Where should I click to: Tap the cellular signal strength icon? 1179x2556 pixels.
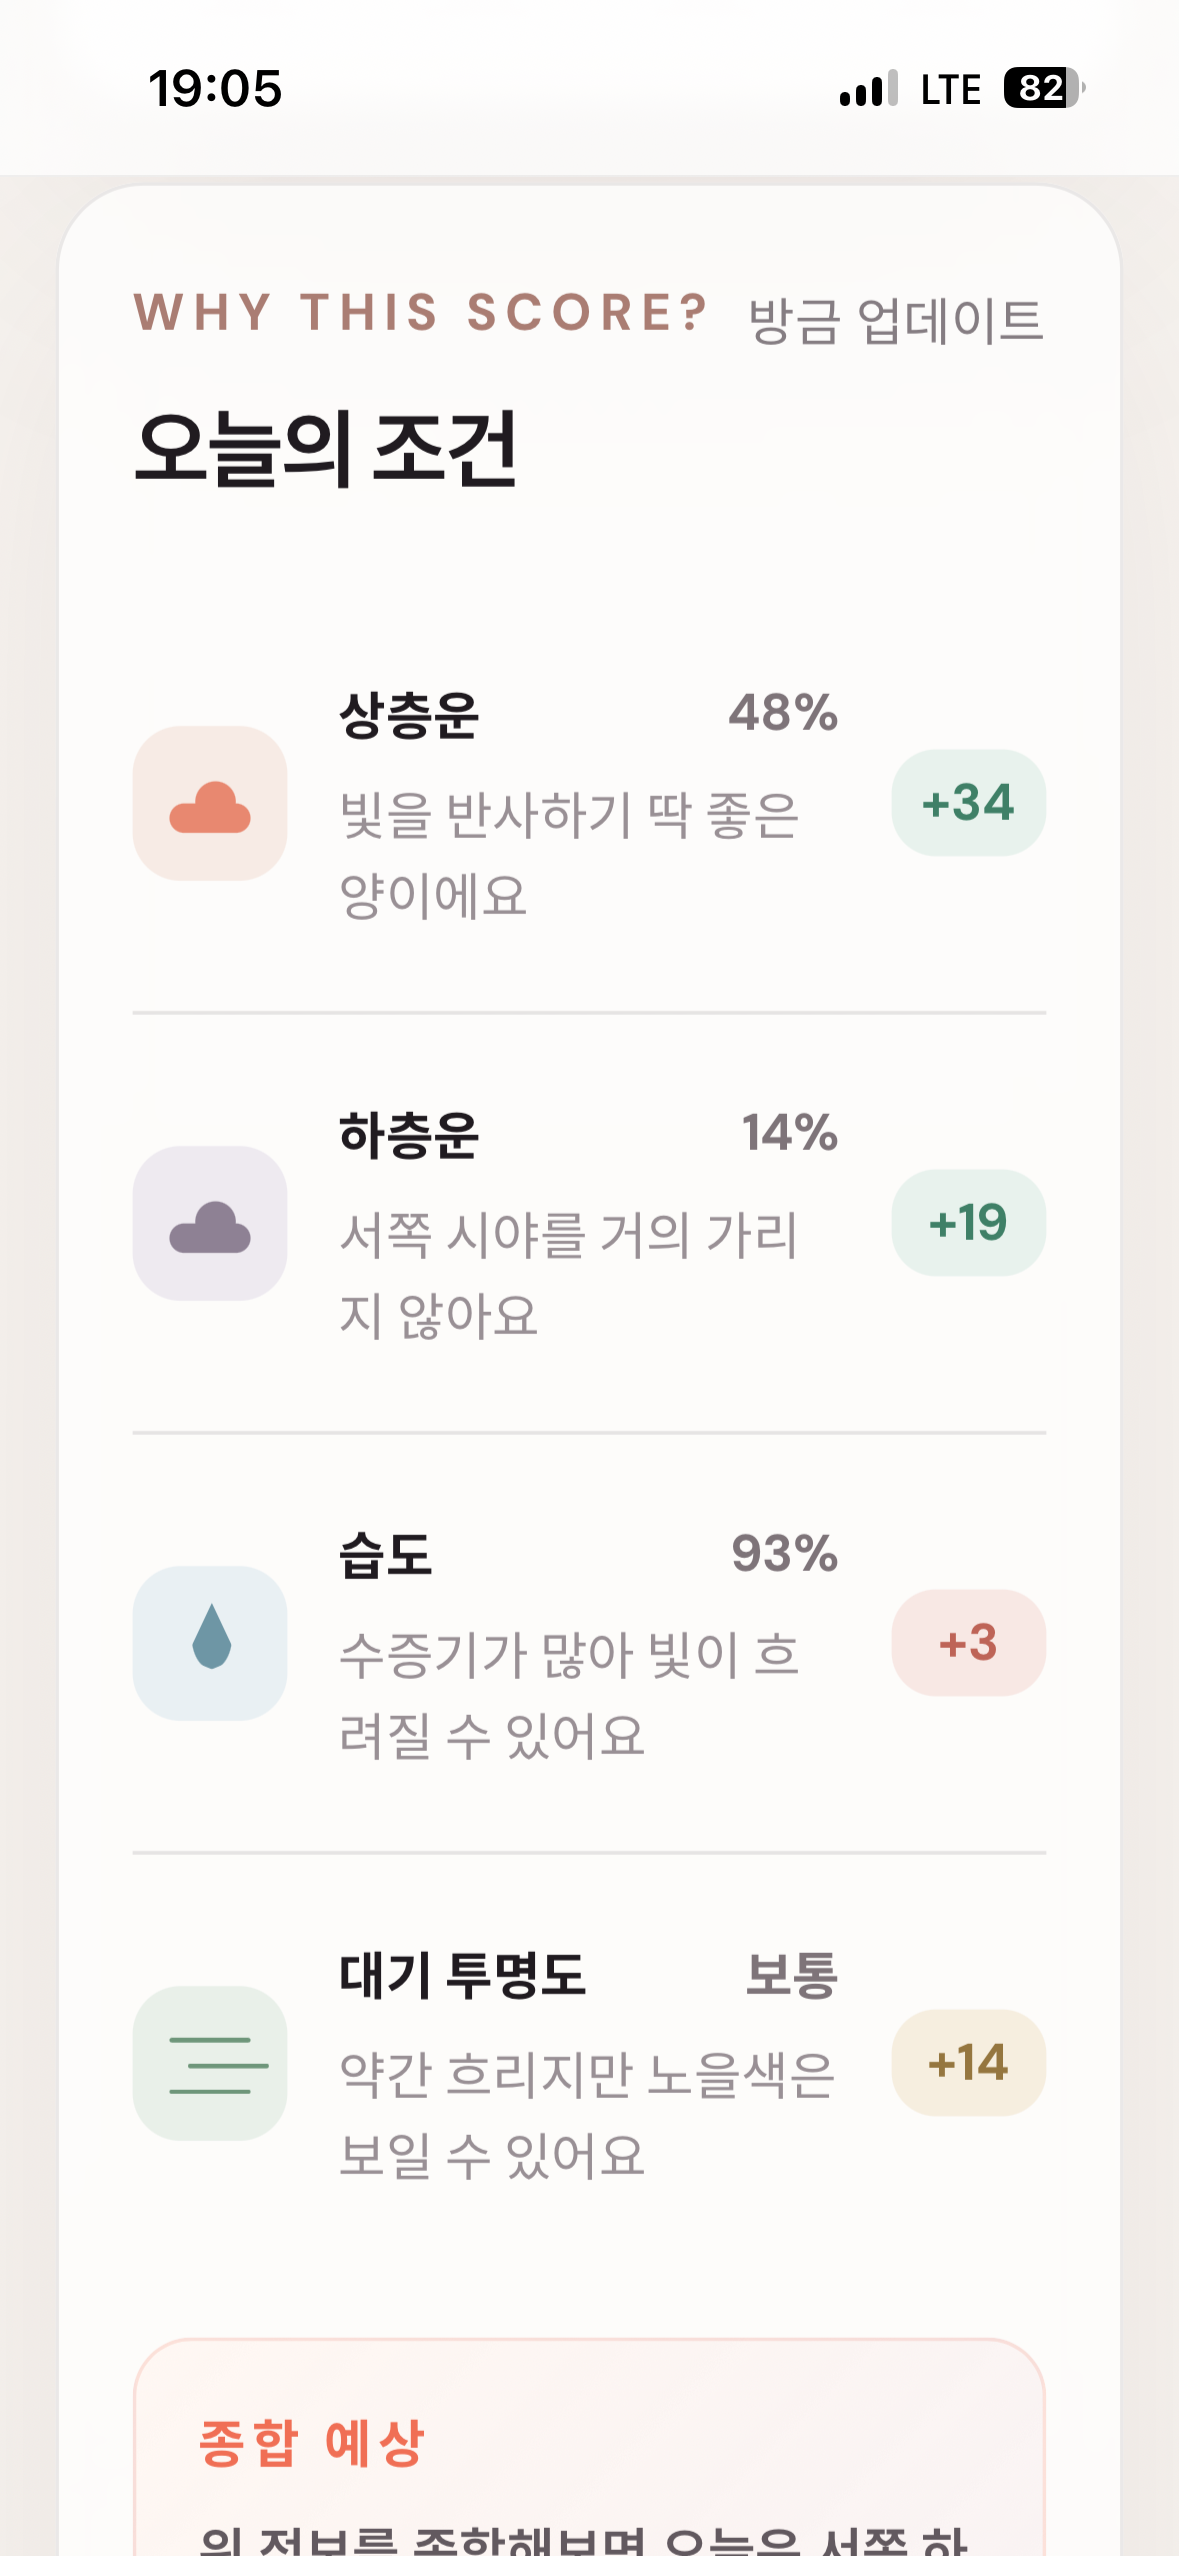coord(869,88)
